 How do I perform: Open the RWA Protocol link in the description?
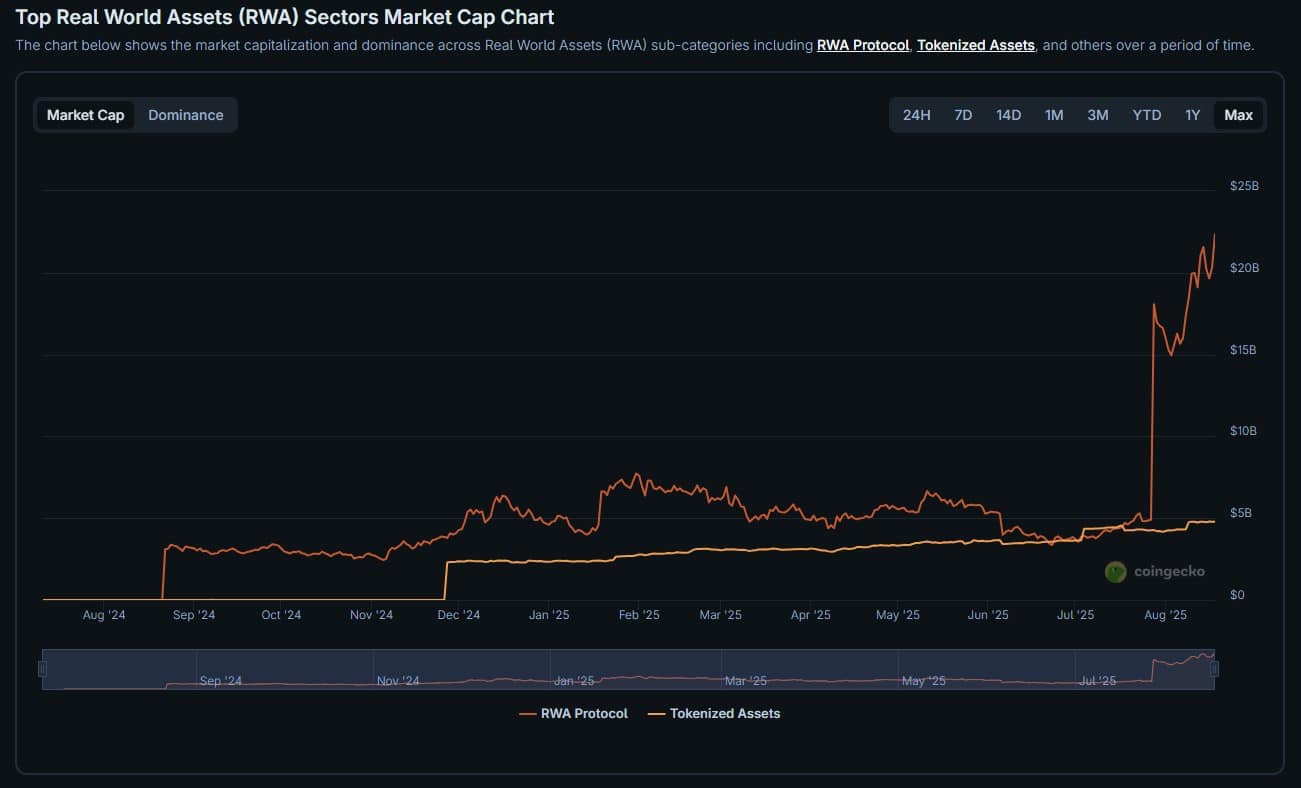click(x=862, y=45)
